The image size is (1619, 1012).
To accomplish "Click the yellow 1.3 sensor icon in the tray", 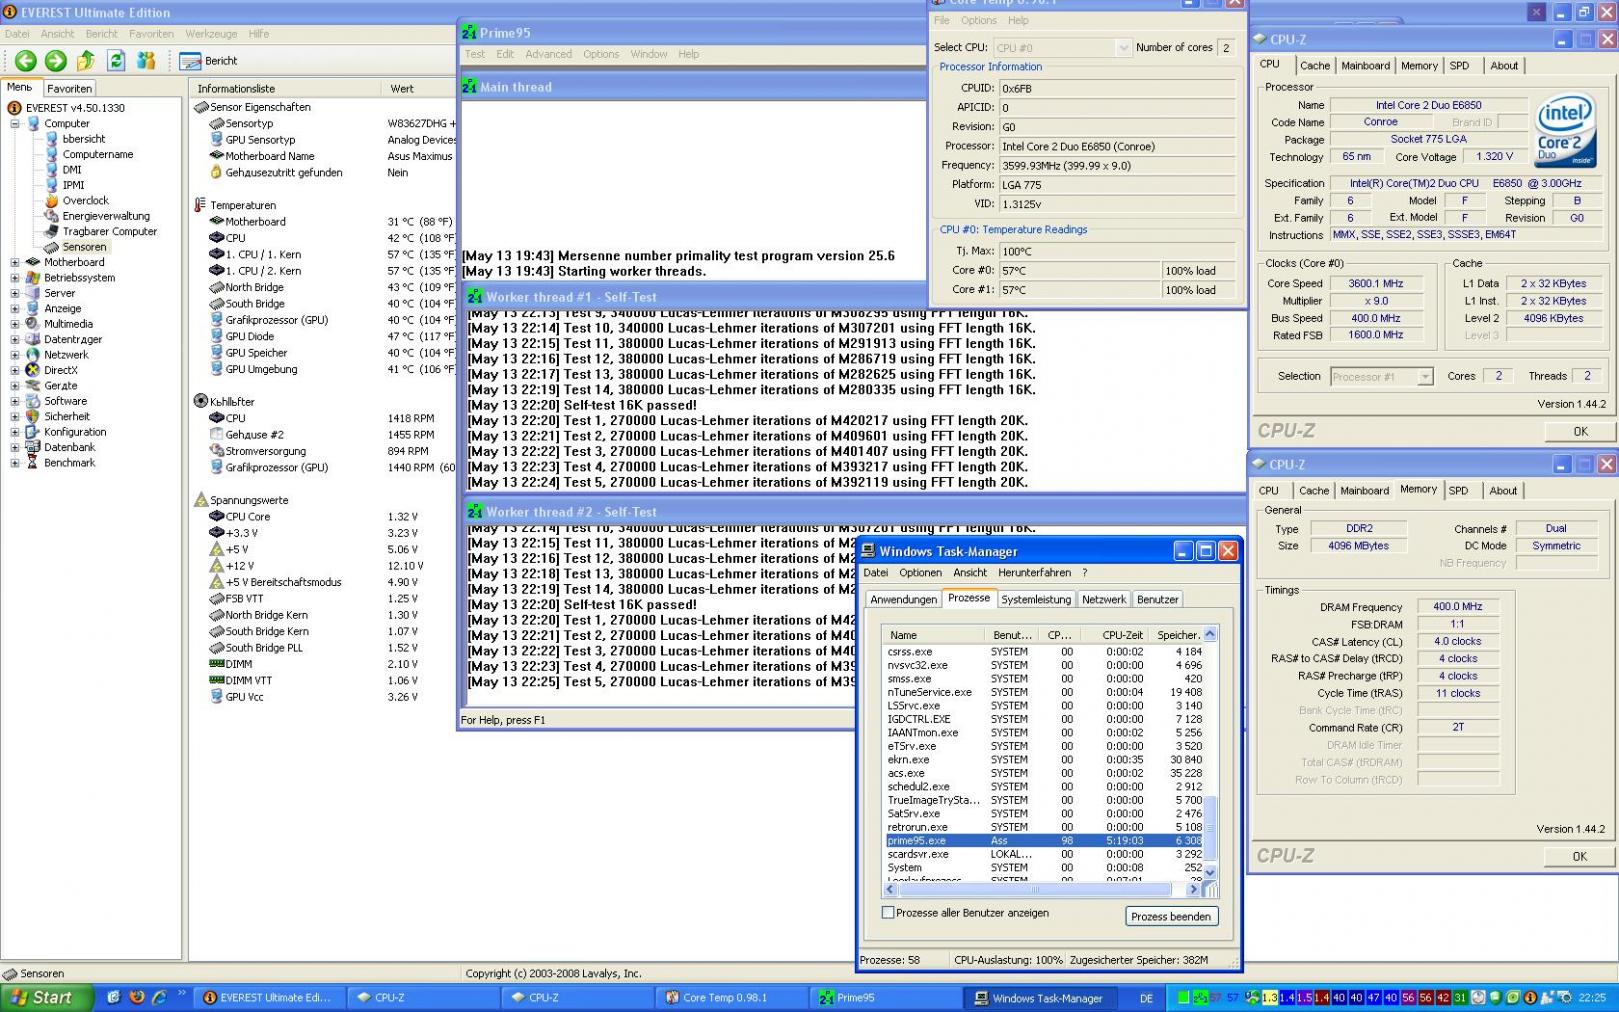I will coord(1270,997).
